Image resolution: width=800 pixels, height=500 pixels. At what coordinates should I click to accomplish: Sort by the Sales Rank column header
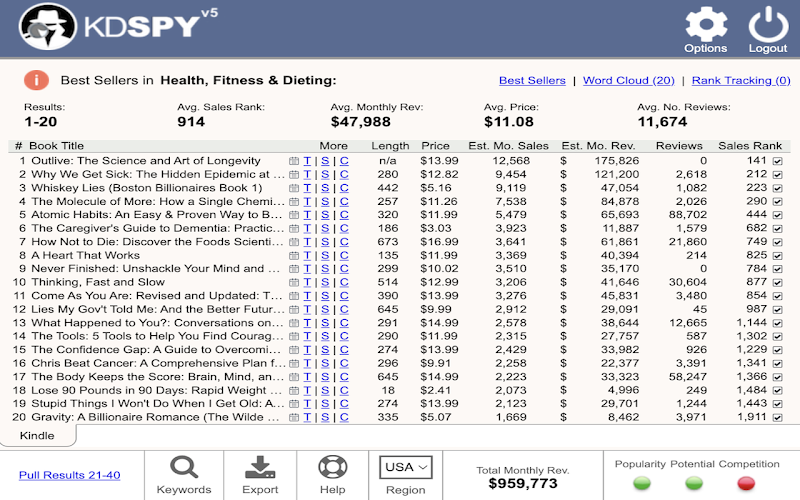[750, 146]
